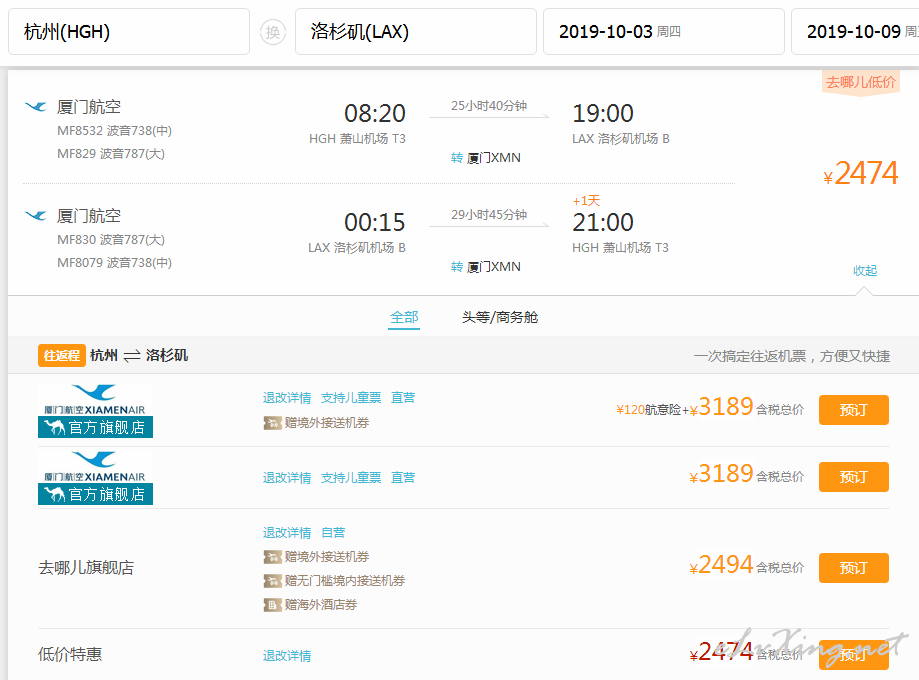The height and width of the screenshot is (680, 919).
Task: Click the ¥2474 total price at top right
Action: click(x=860, y=174)
